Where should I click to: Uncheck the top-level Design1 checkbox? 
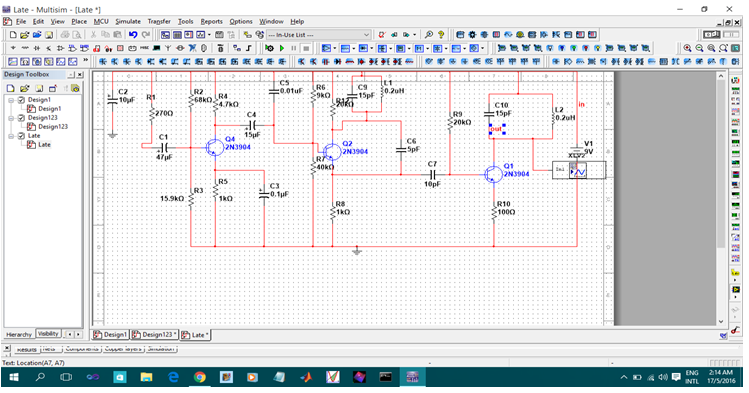point(21,100)
